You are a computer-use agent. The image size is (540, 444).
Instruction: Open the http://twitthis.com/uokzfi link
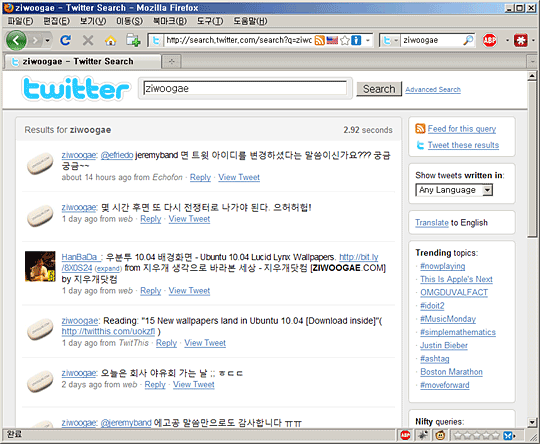pyautogui.click(x=108, y=331)
